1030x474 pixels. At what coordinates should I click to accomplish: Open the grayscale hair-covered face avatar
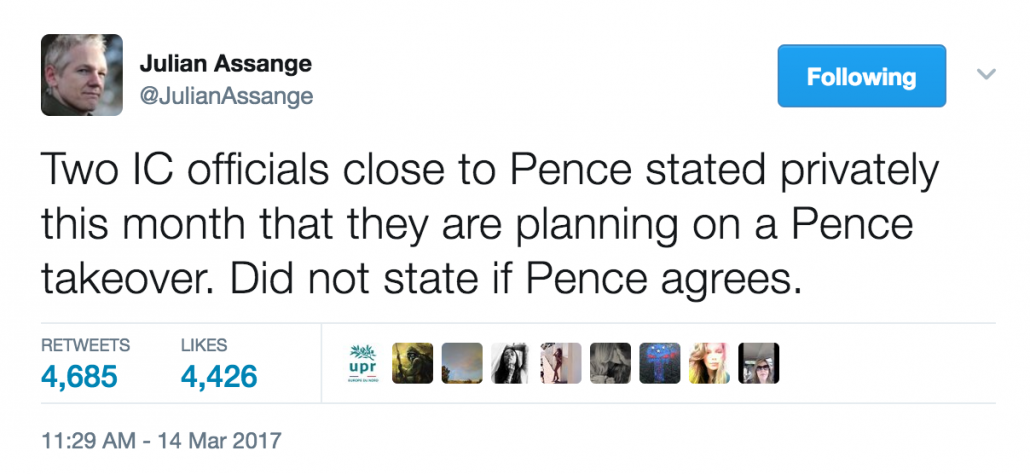(x=610, y=363)
